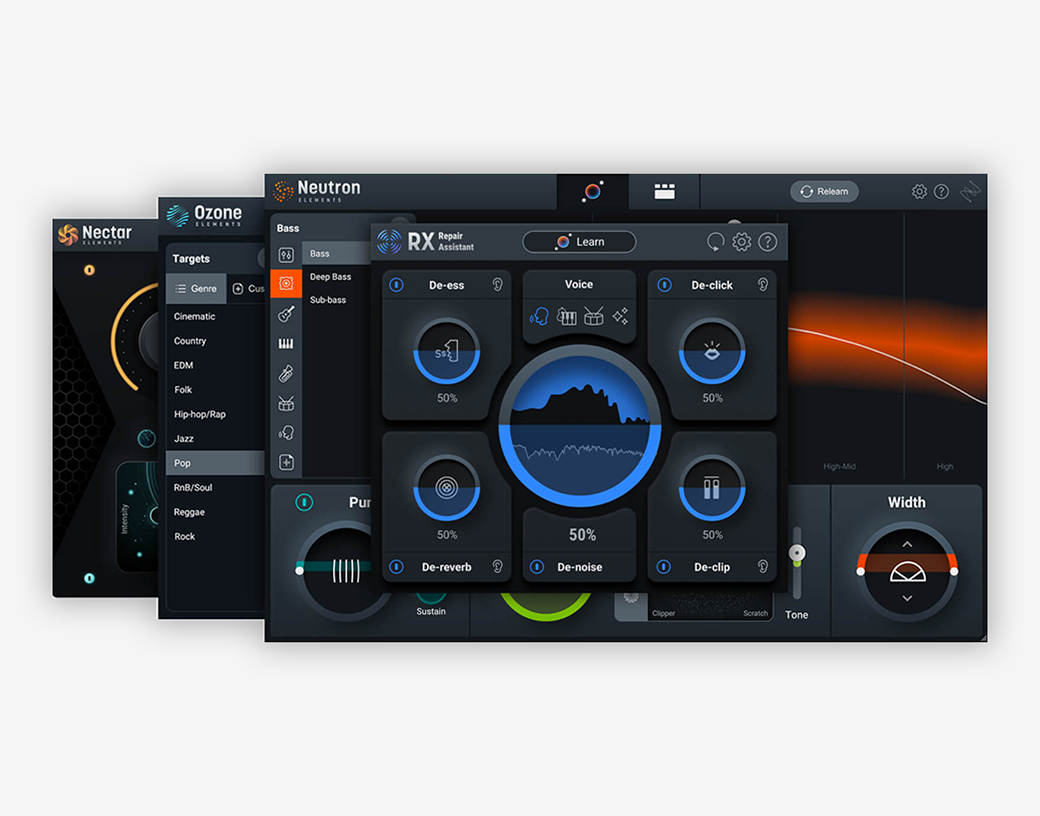Viewport: 1040px width, 816px height.
Task: Click Relearn button in Neutron
Action: [824, 192]
